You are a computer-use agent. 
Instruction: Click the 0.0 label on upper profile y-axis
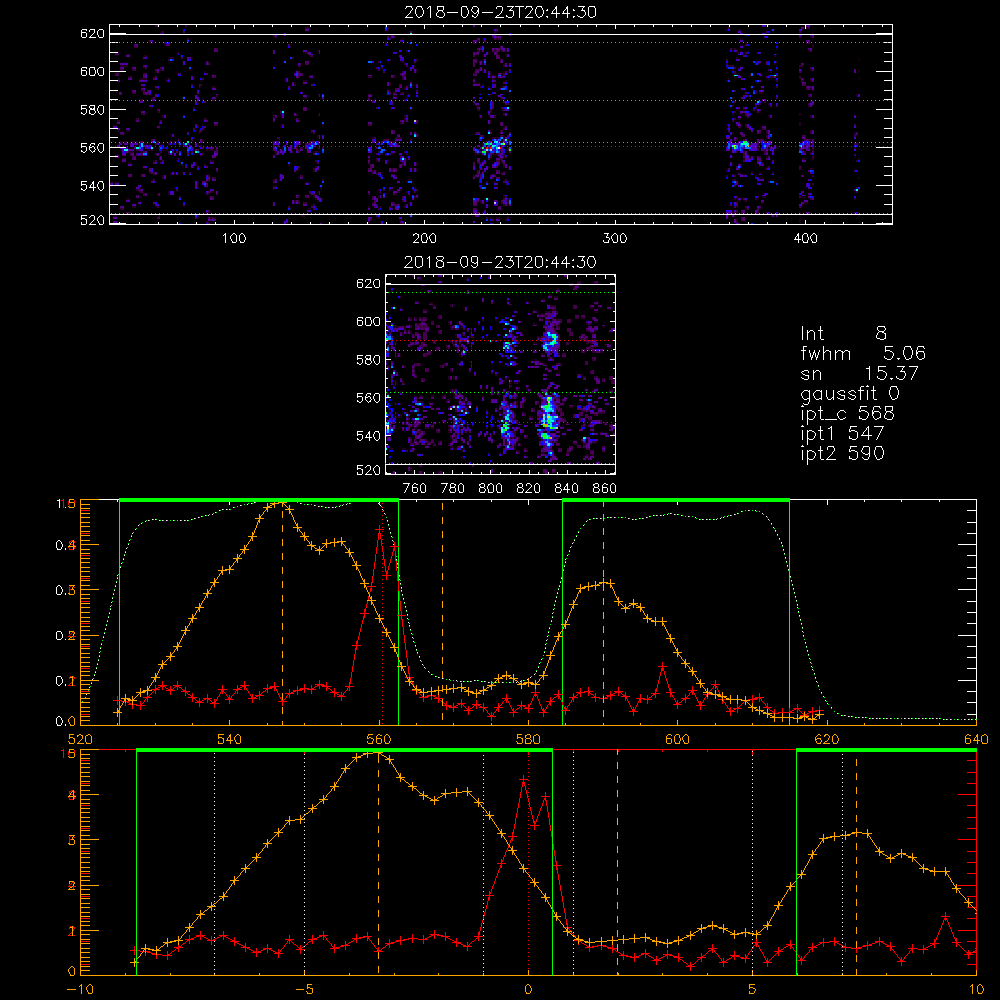point(66,722)
